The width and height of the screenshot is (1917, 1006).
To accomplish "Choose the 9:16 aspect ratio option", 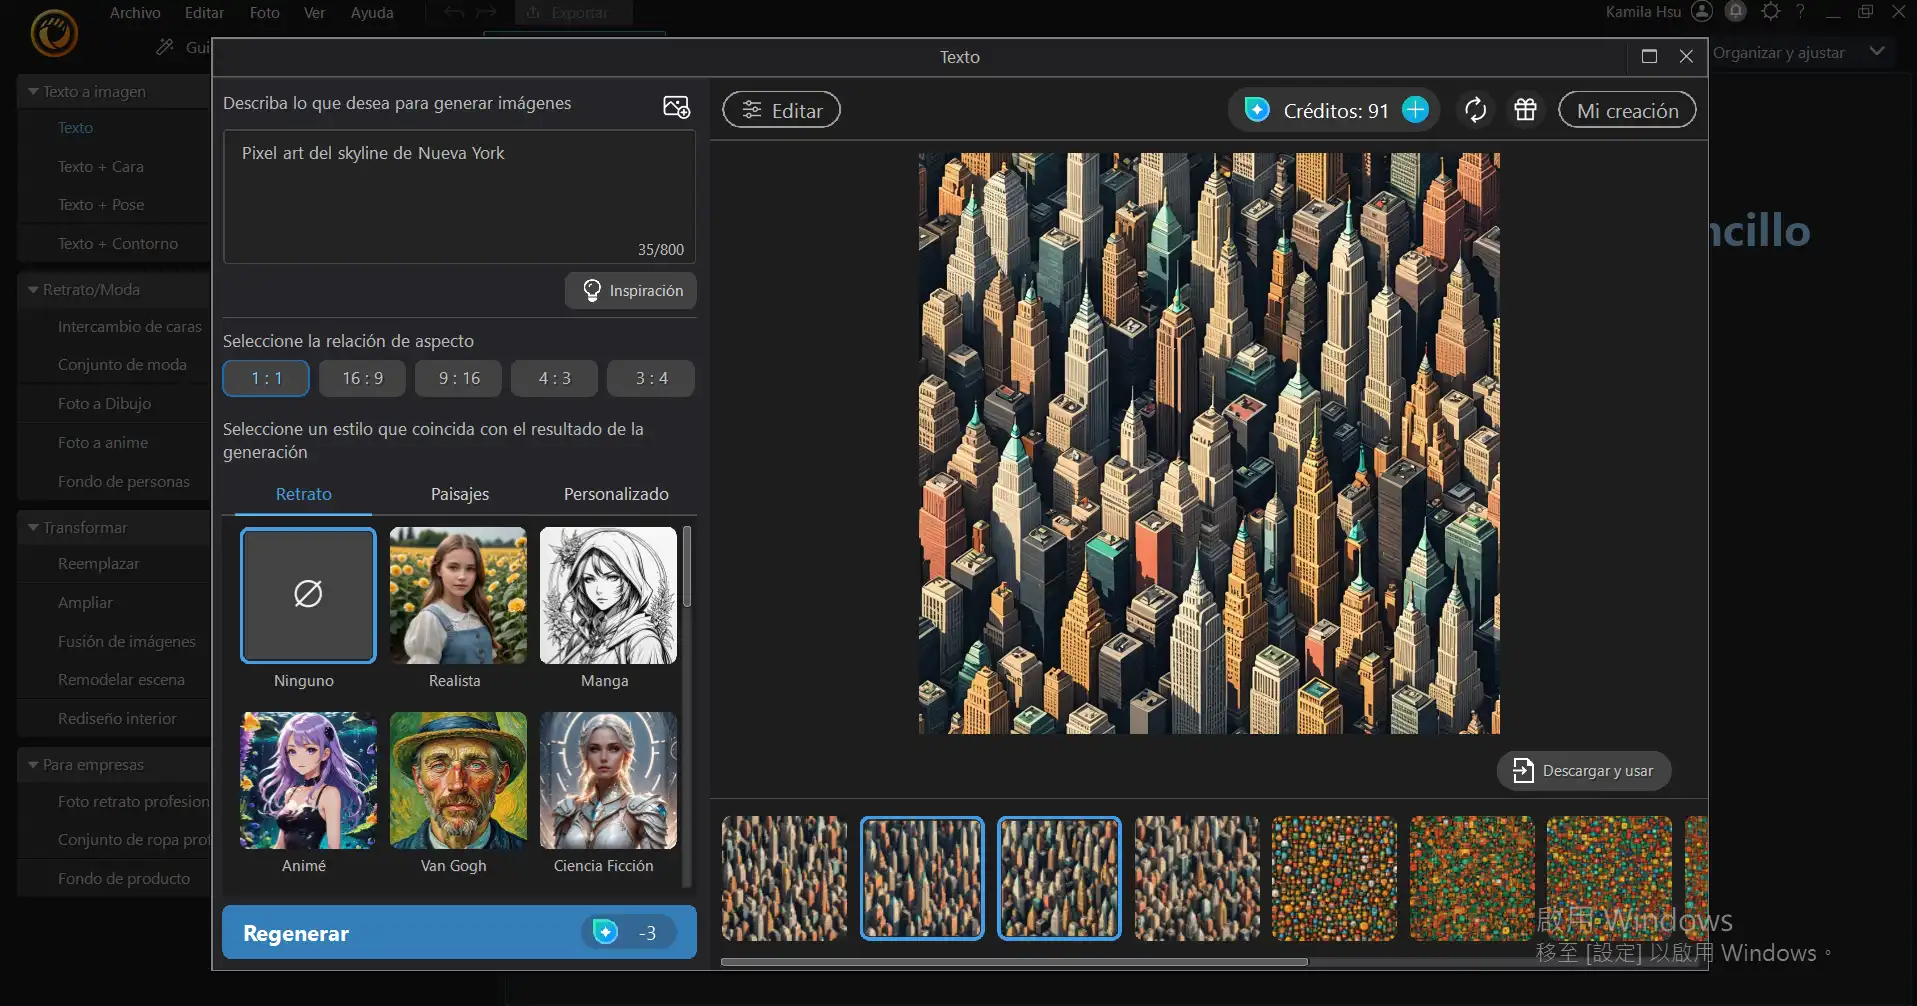I will (x=459, y=379).
